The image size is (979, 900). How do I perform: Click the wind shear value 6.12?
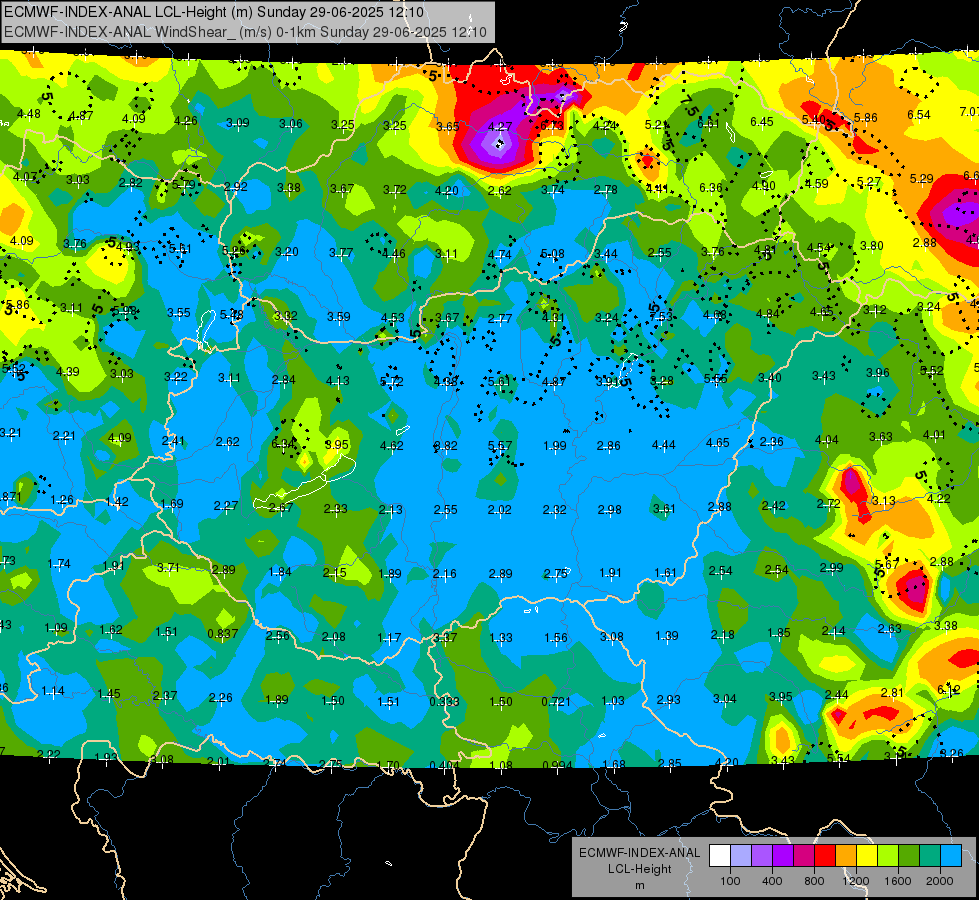pyautogui.click(x=948, y=690)
